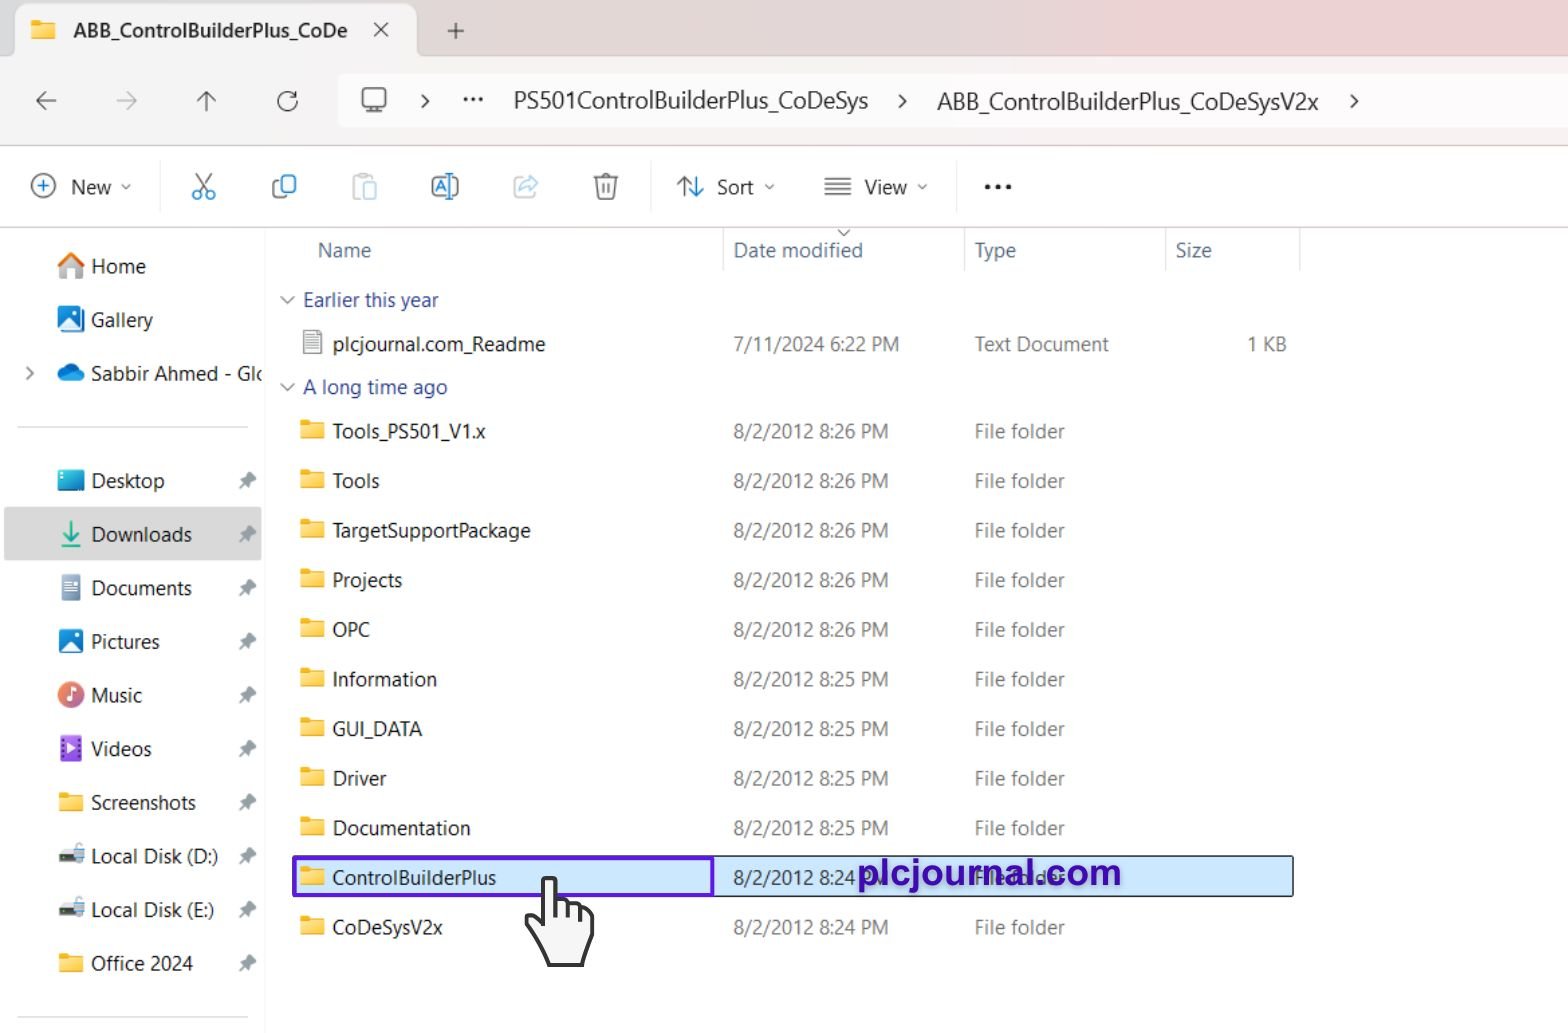Expand chevron after ABB_ControlBuilderPlus_CoDeSysV2x
Image resolution: width=1568 pixels, height=1033 pixels.
point(1354,101)
